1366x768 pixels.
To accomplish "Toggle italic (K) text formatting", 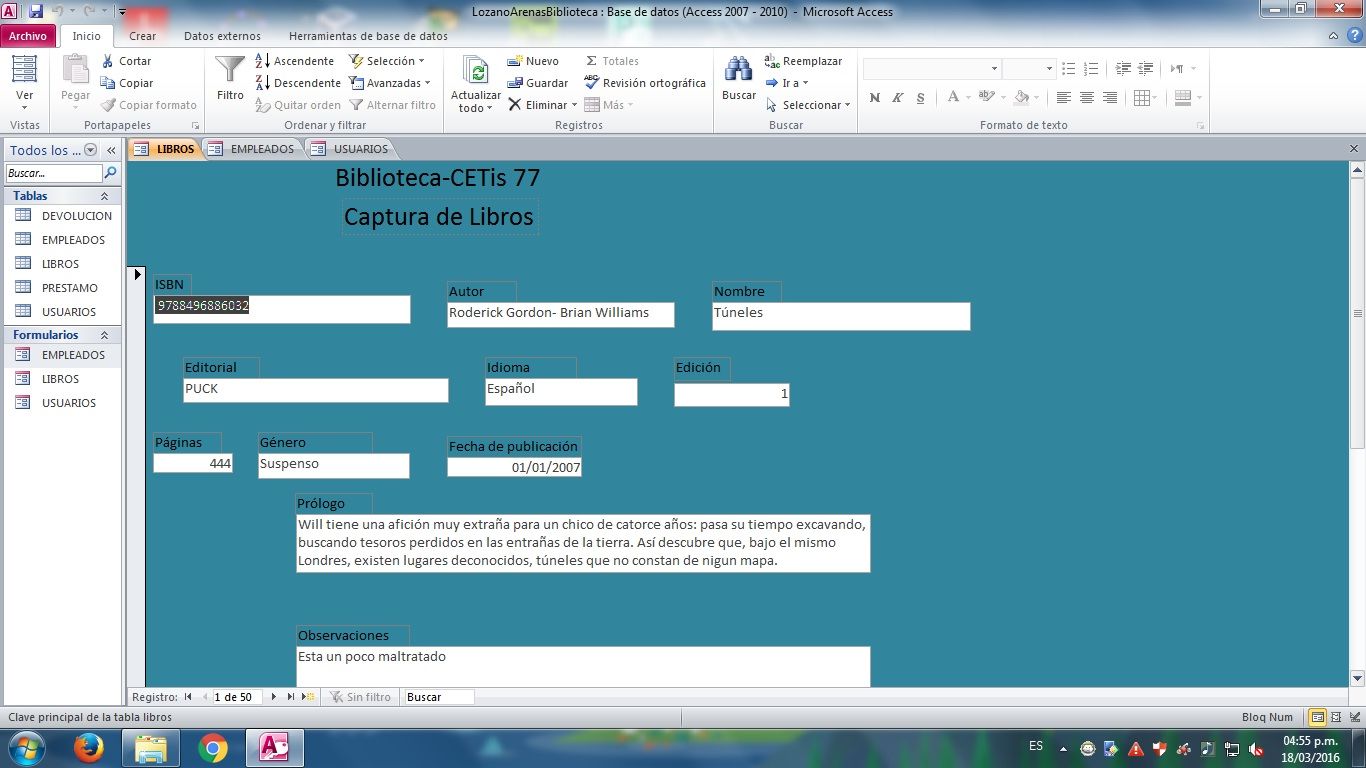I will pyautogui.click(x=897, y=98).
